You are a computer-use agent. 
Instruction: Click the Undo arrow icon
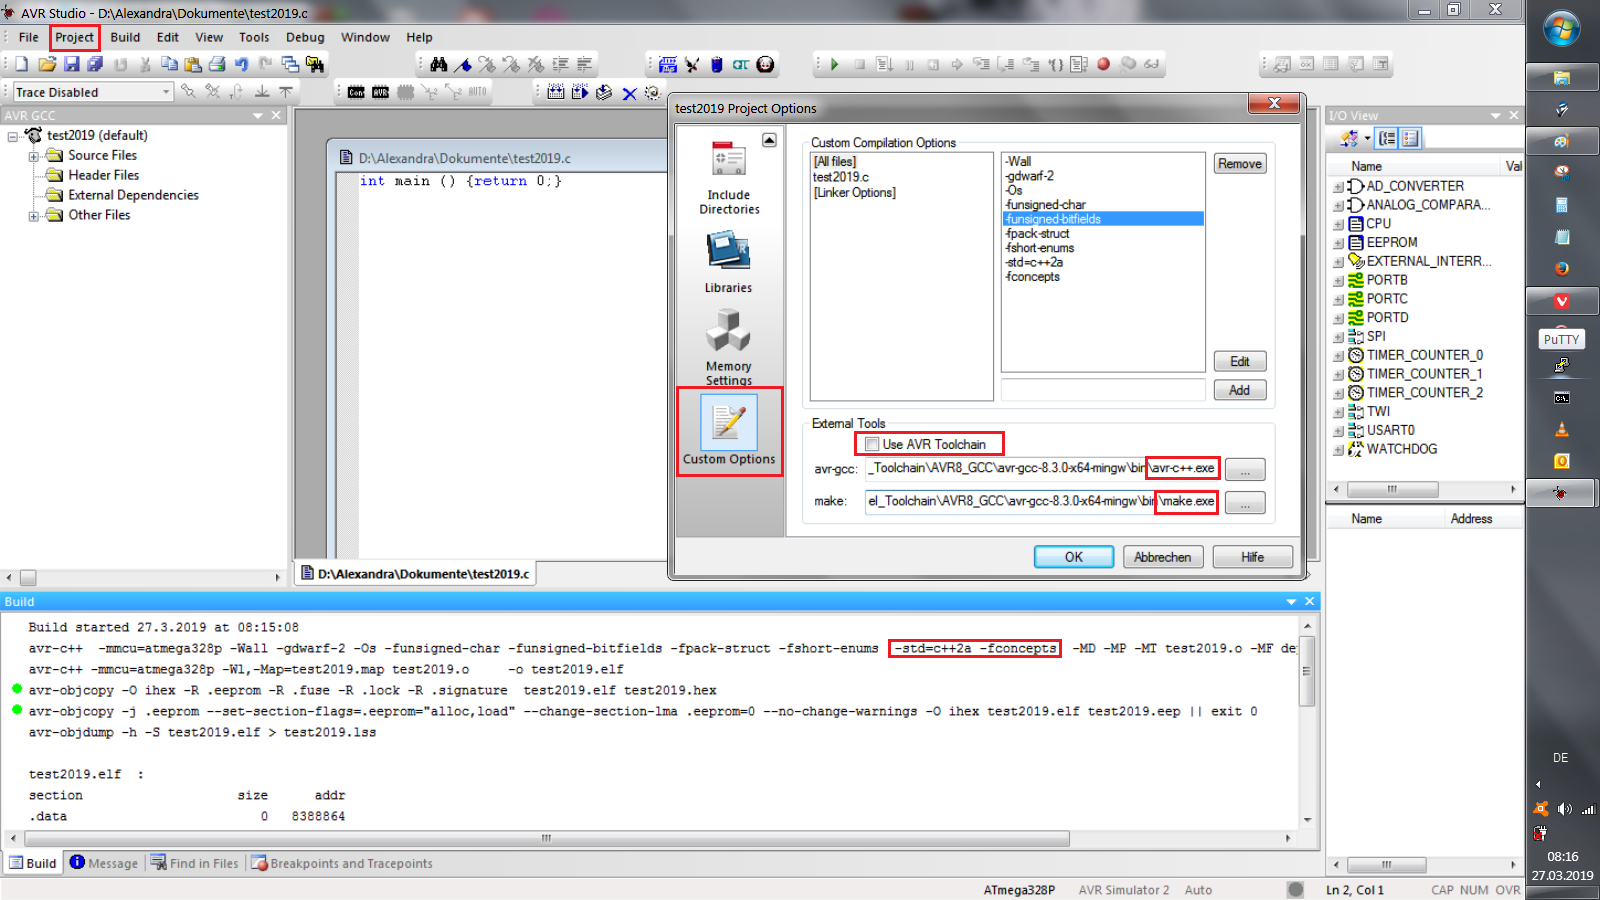click(x=241, y=64)
